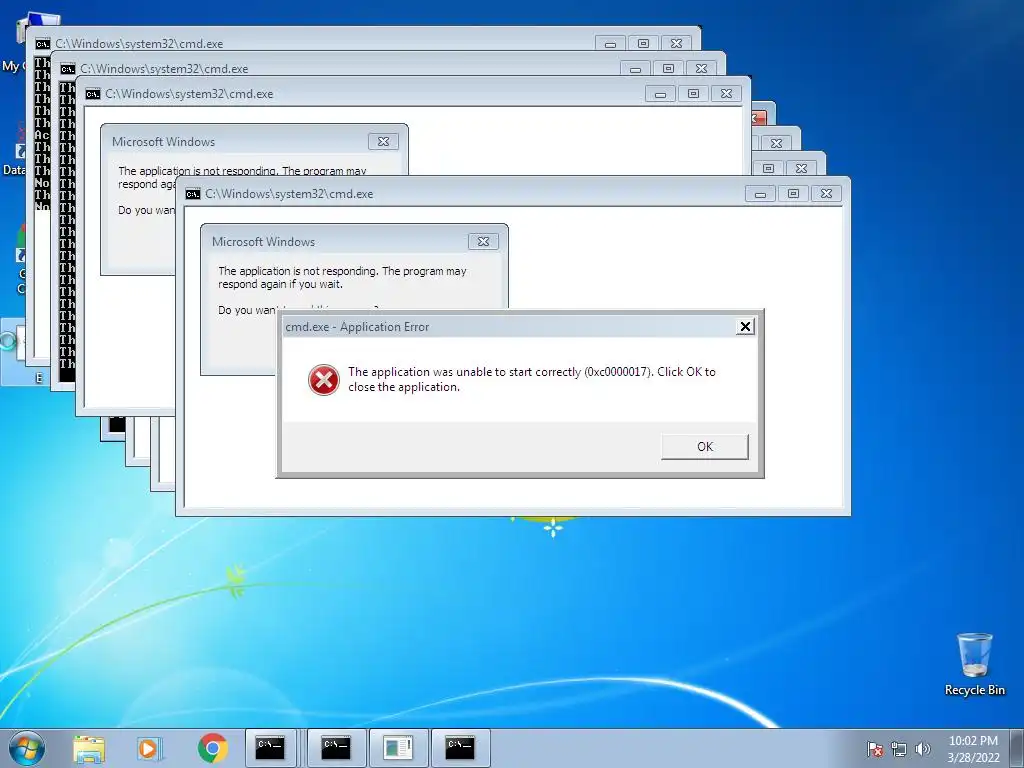1024x768 pixels.
Task: Open Action Center flag icon in tray
Action: (x=875, y=749)
